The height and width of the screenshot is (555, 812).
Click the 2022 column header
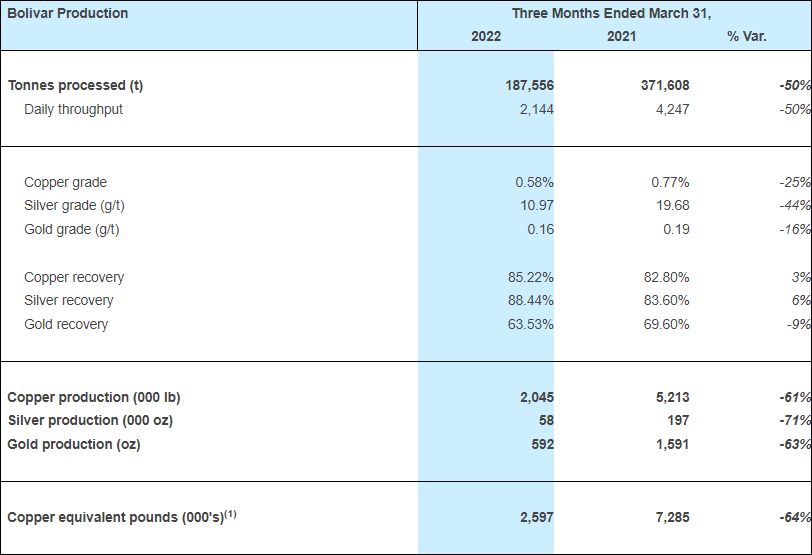(x=486, y=36)
